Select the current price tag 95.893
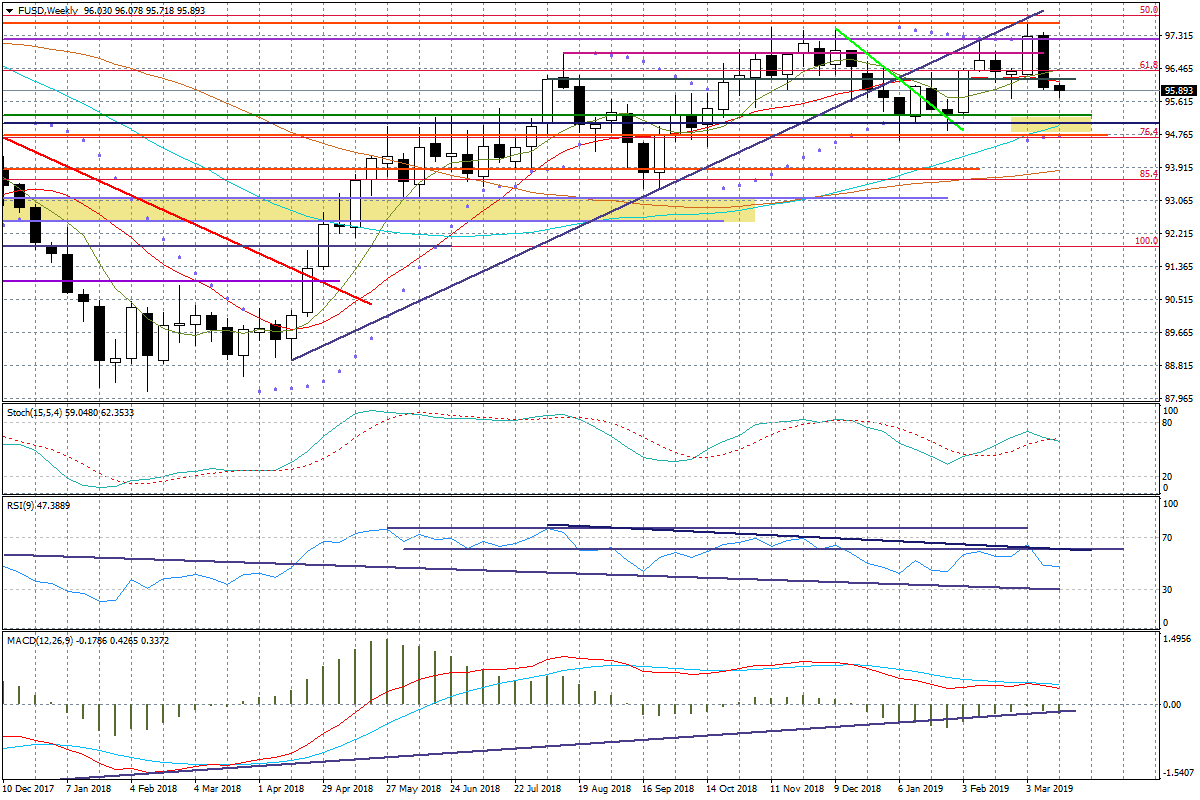The width and height of the screenshot is (1200, 800). pyautogui.click(x=1177, y=91)
